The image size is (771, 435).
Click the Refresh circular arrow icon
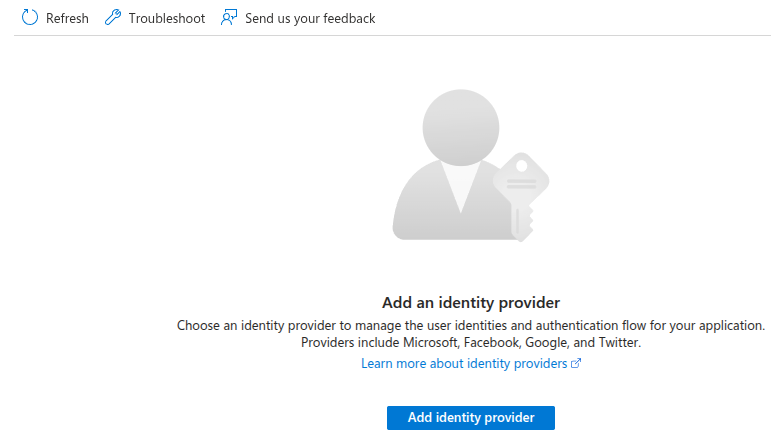point(30,18)
